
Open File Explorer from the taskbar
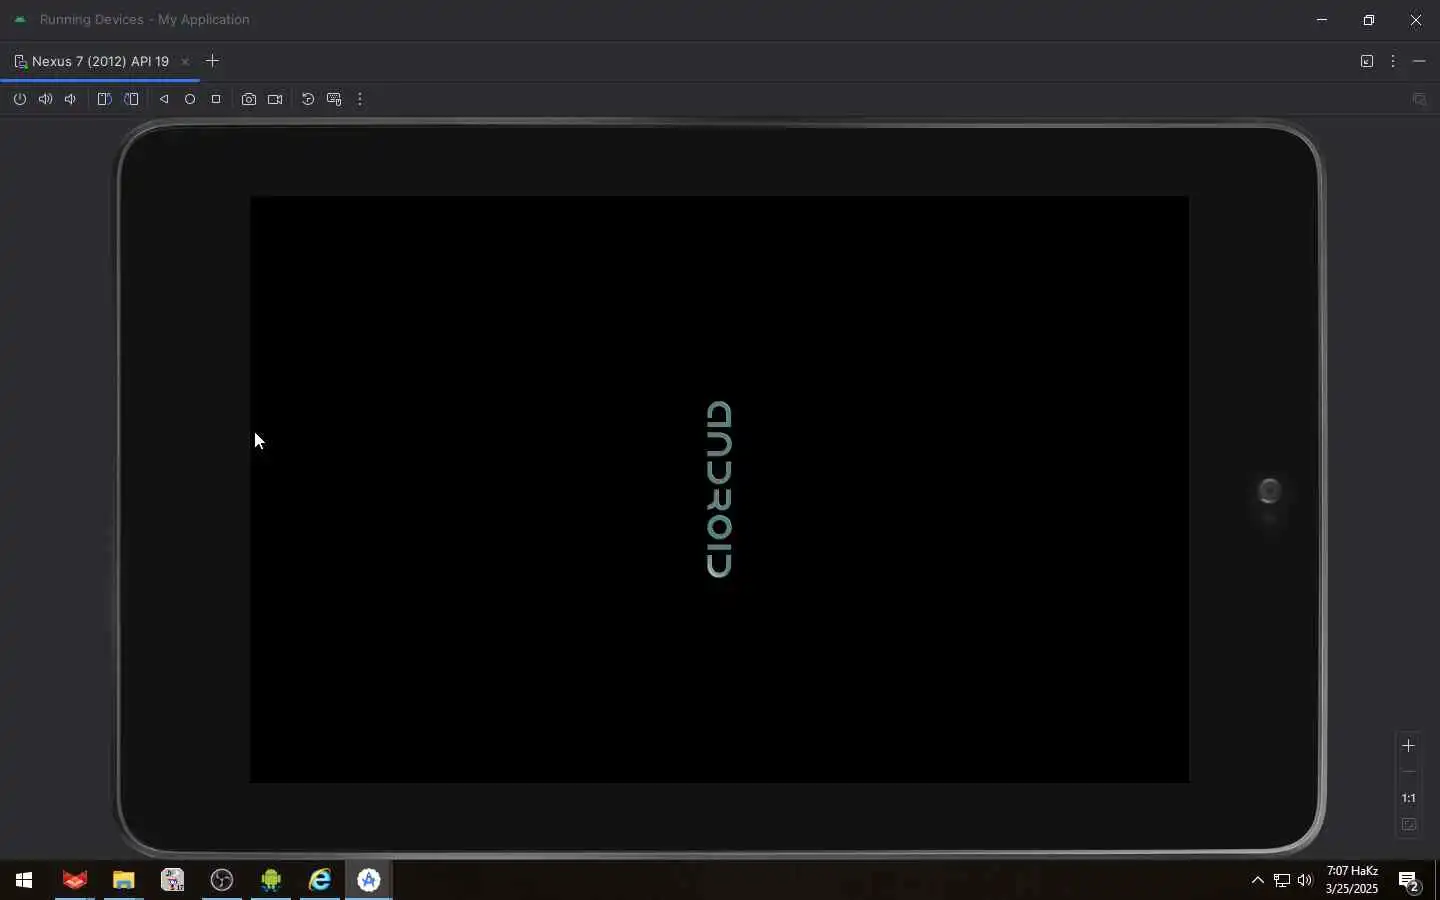pos(123,880)
